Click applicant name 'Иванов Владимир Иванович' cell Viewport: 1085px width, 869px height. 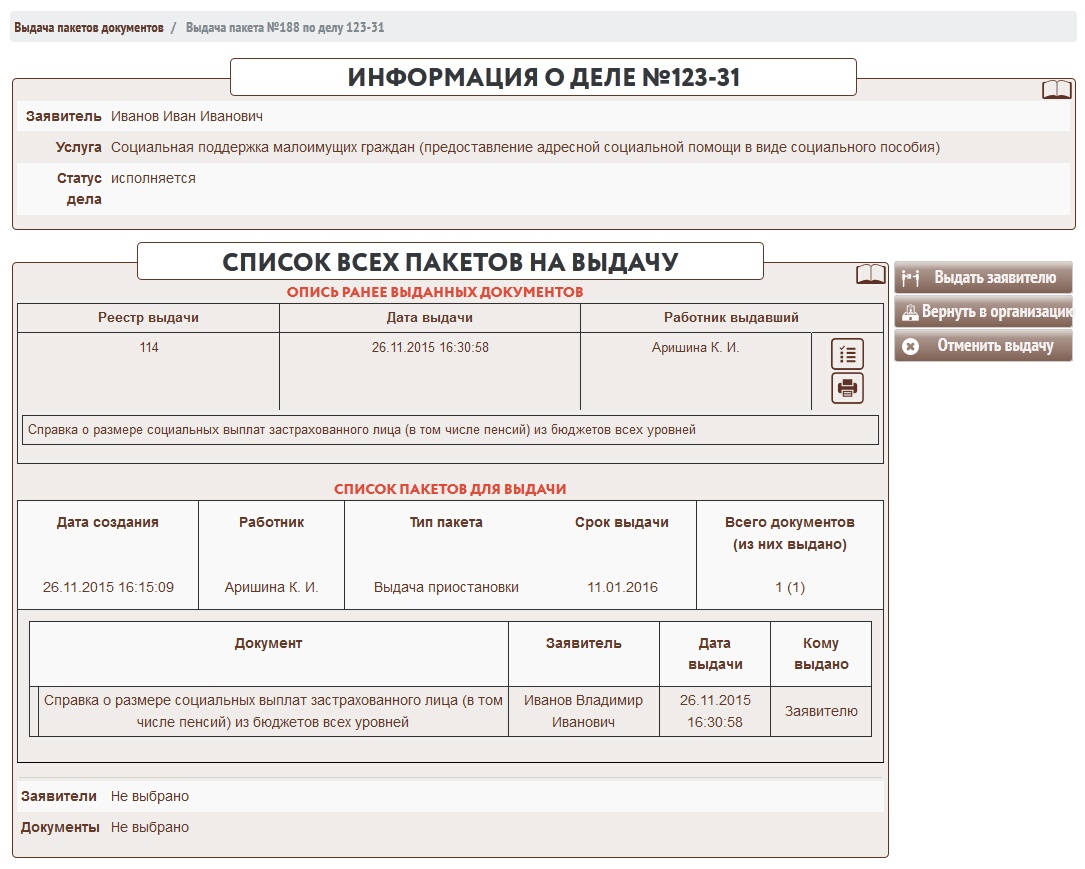[x=583, y=711]
